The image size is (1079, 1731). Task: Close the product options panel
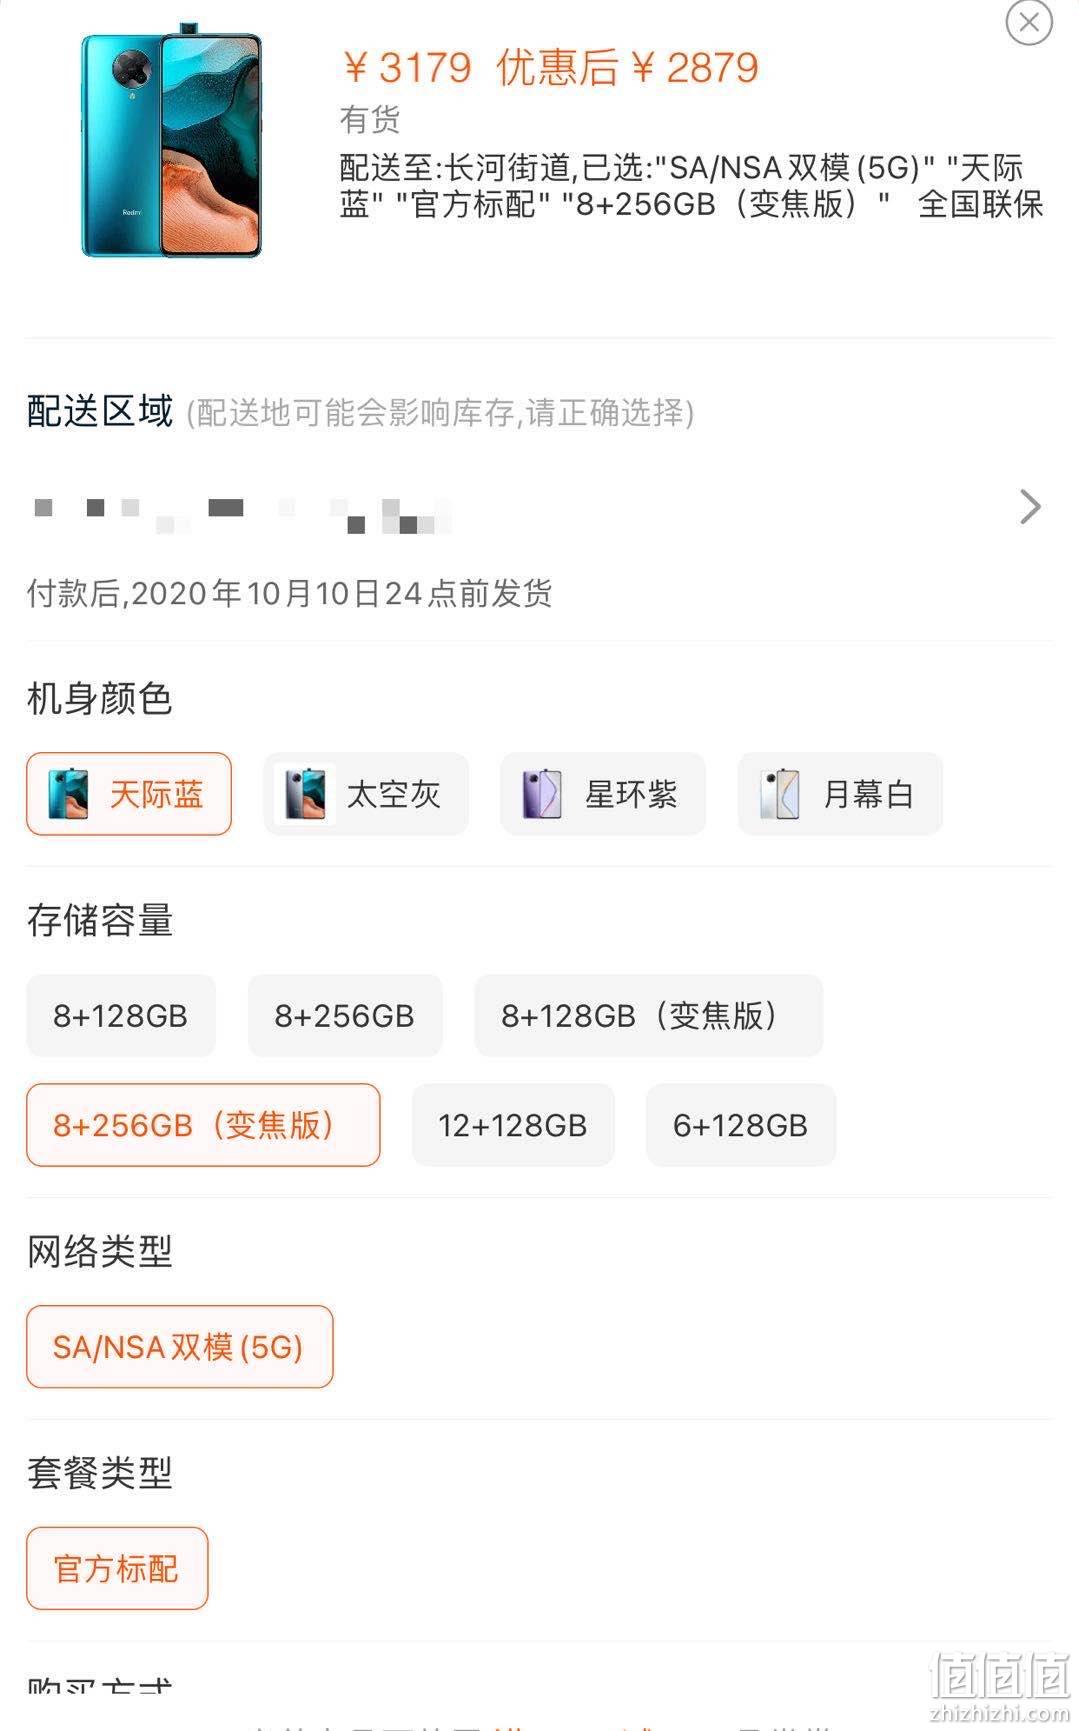pos(1028,22)
